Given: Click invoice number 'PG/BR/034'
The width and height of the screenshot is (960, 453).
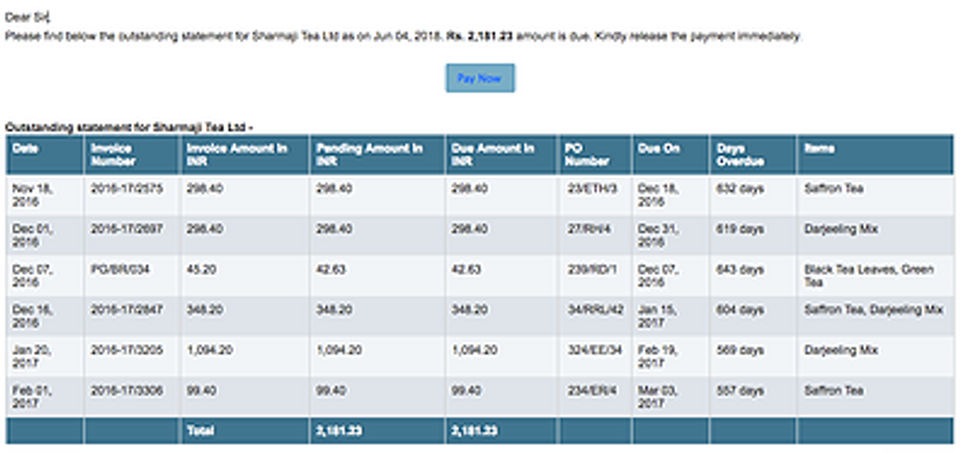Looking at the screenshot, I should point(120,270).
